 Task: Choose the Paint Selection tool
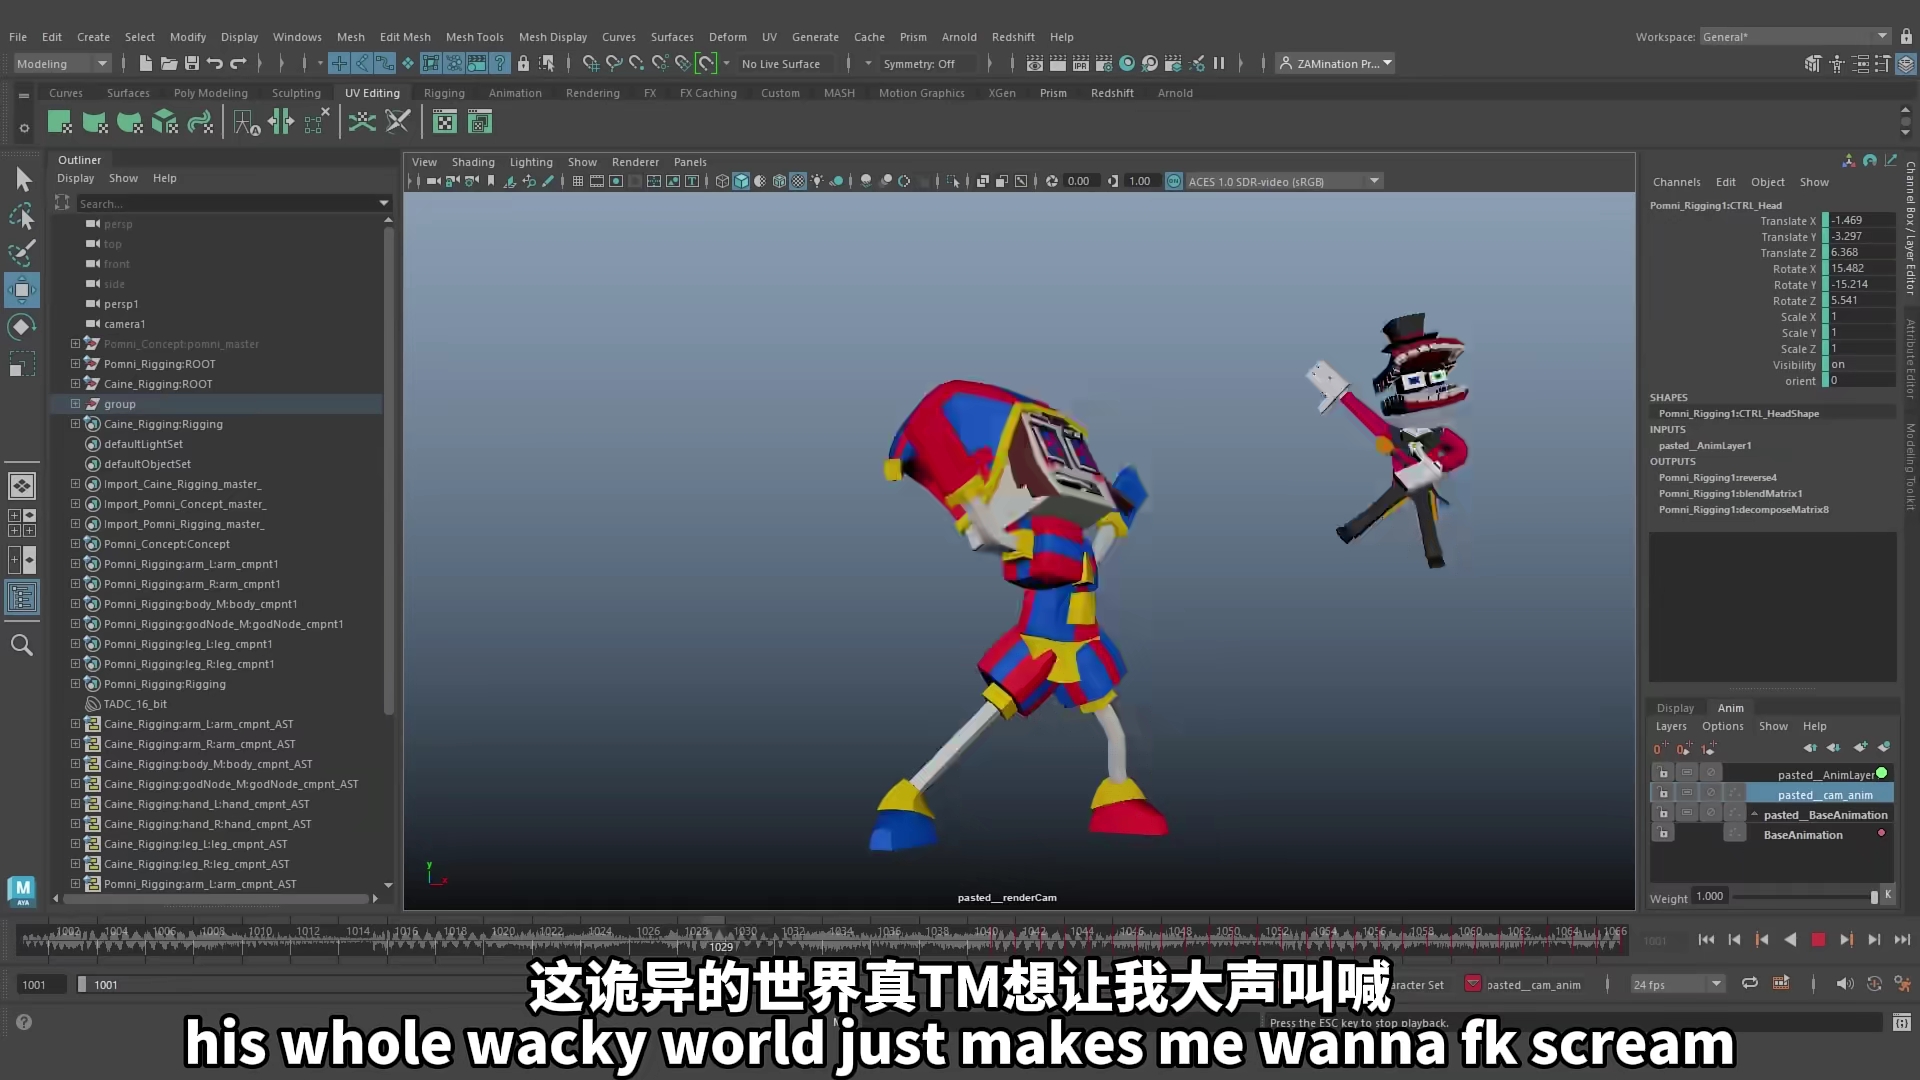point(22,253)
